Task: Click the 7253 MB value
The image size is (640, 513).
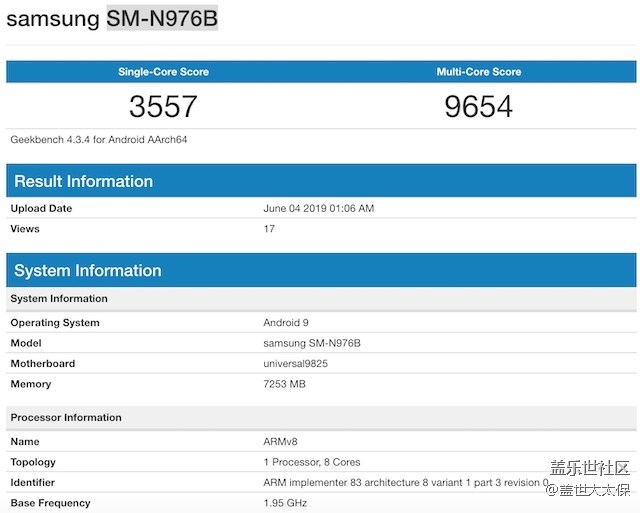Action: (284, 384)
